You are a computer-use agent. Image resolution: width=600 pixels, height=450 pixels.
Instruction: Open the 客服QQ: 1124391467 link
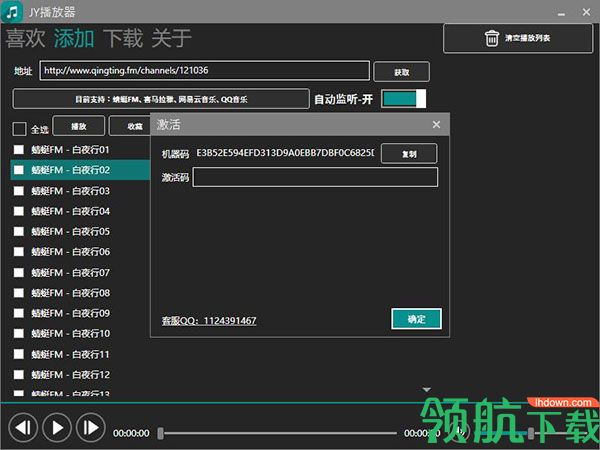(209, 321)
